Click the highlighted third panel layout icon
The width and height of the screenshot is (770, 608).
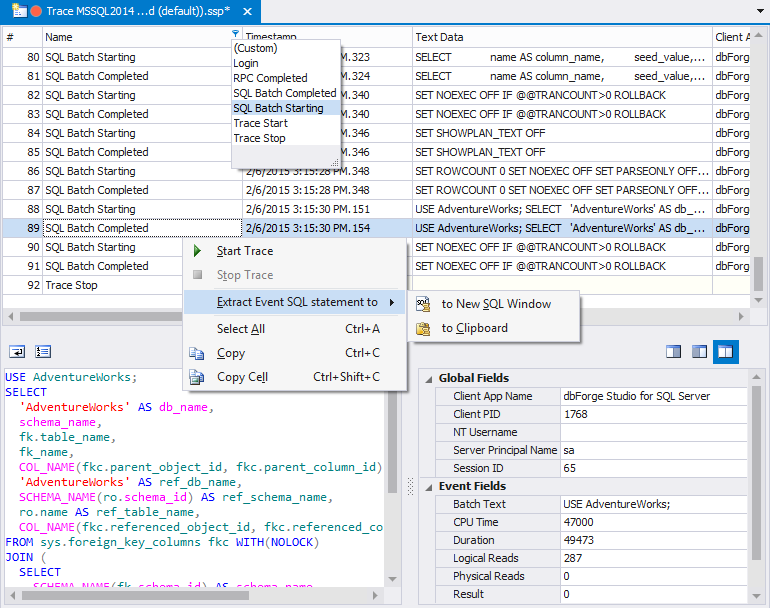click(x=725, y=352)
